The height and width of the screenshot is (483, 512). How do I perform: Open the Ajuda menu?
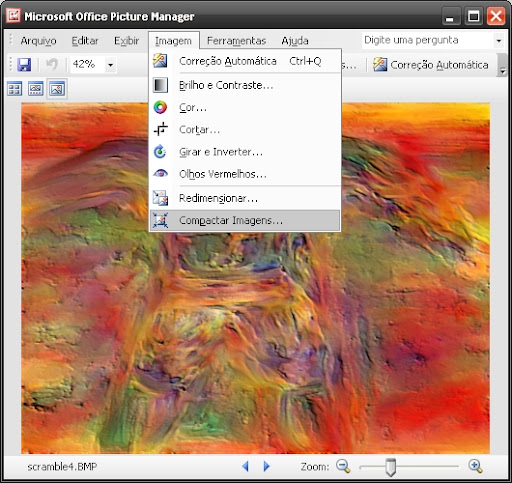pyautogui.click(x=295, y=41)
